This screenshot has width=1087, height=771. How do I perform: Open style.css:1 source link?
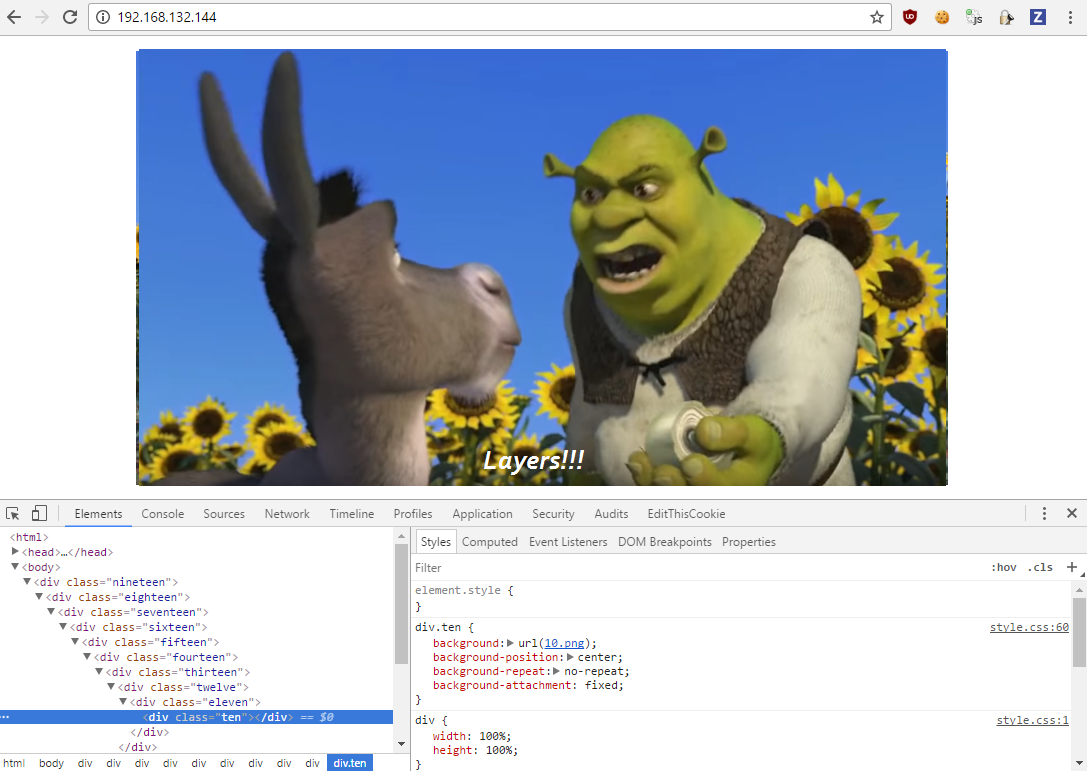1032,720
